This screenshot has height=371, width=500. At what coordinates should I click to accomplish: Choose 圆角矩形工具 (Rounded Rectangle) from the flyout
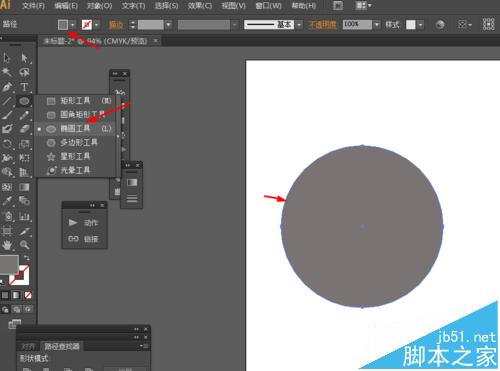point(76,114)
